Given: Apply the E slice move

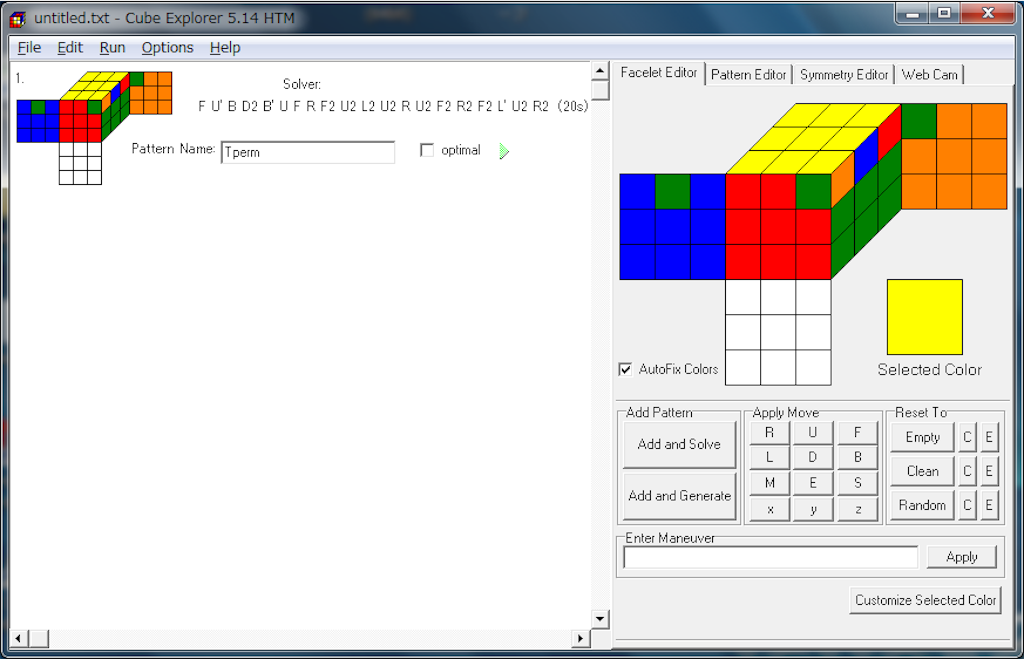Looking at the screenshot, I should [812, 483].
